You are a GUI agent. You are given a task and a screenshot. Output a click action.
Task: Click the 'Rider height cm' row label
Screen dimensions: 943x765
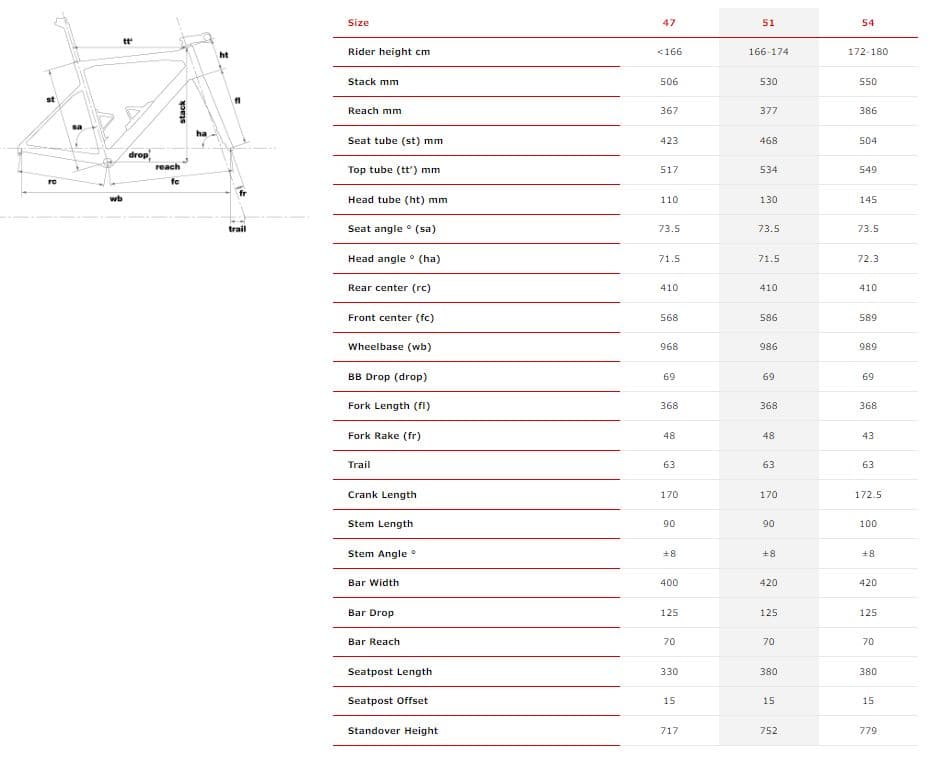(388, 52)
